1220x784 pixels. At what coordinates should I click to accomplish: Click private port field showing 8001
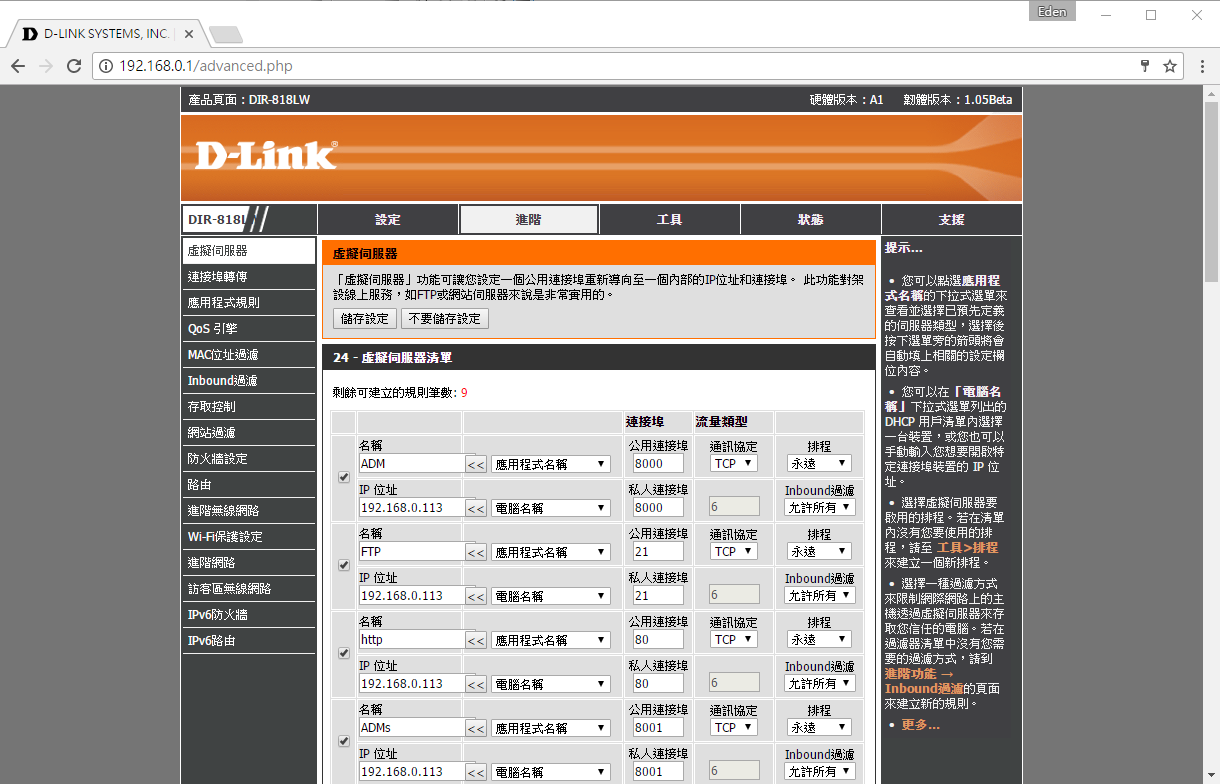pos(658,772)
